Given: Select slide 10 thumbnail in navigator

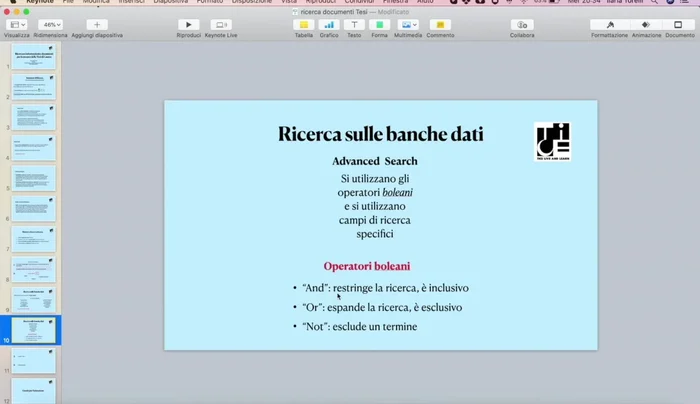Looking at the screenshot, I should [x=33, y=330].
